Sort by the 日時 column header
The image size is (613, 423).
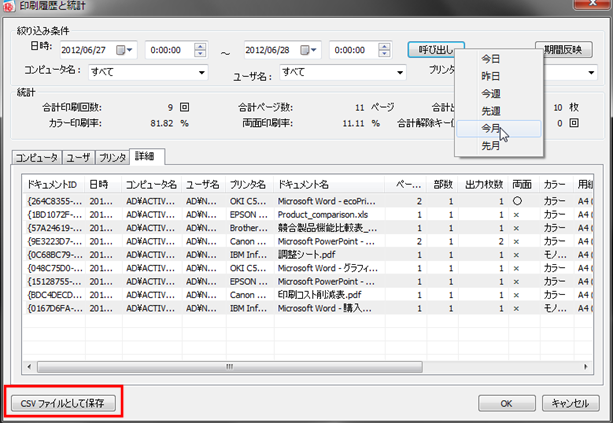tap(104, 185)
